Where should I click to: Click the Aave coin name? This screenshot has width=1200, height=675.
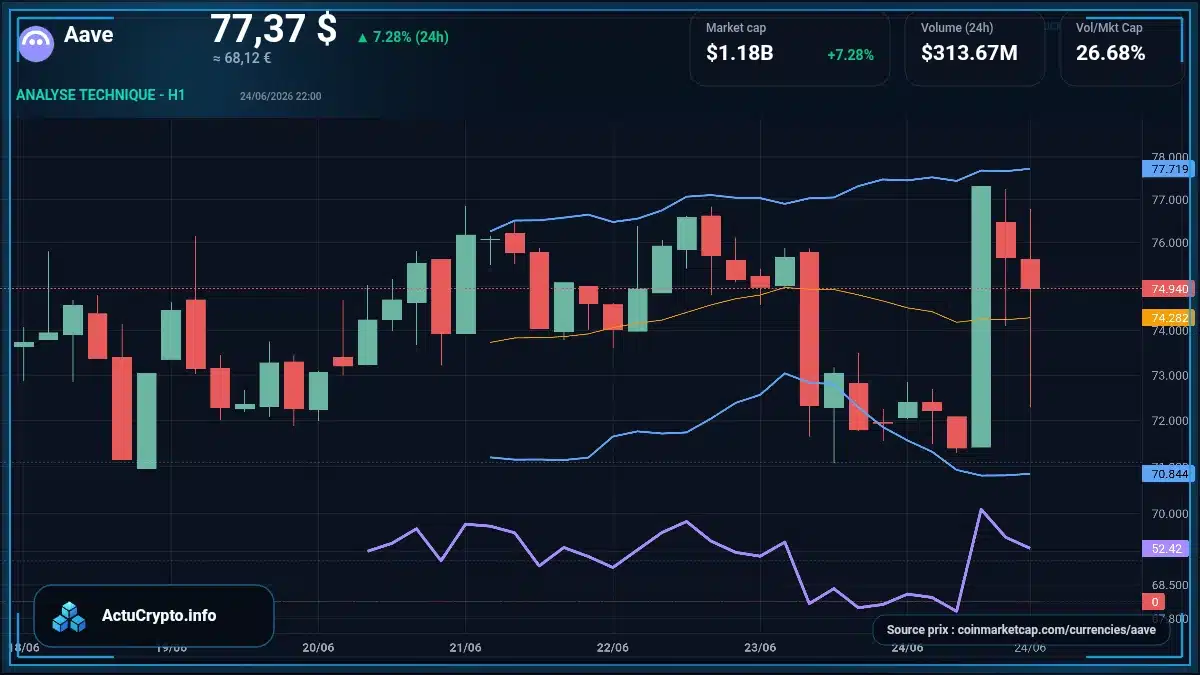pyautogui.click(x=89, y=34)
